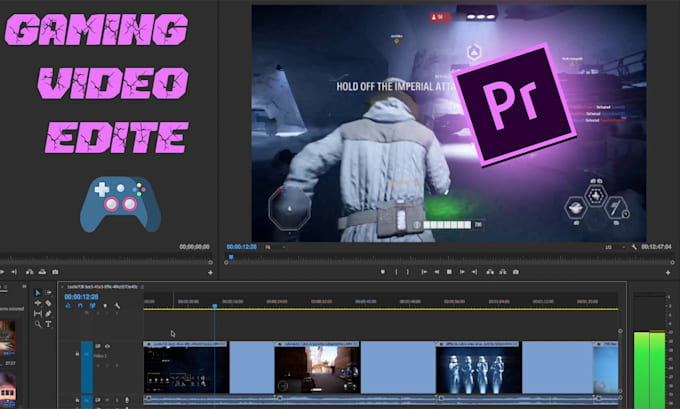
Task: Click the blue timeline playhead marker
Action: (x=215, y=306)
